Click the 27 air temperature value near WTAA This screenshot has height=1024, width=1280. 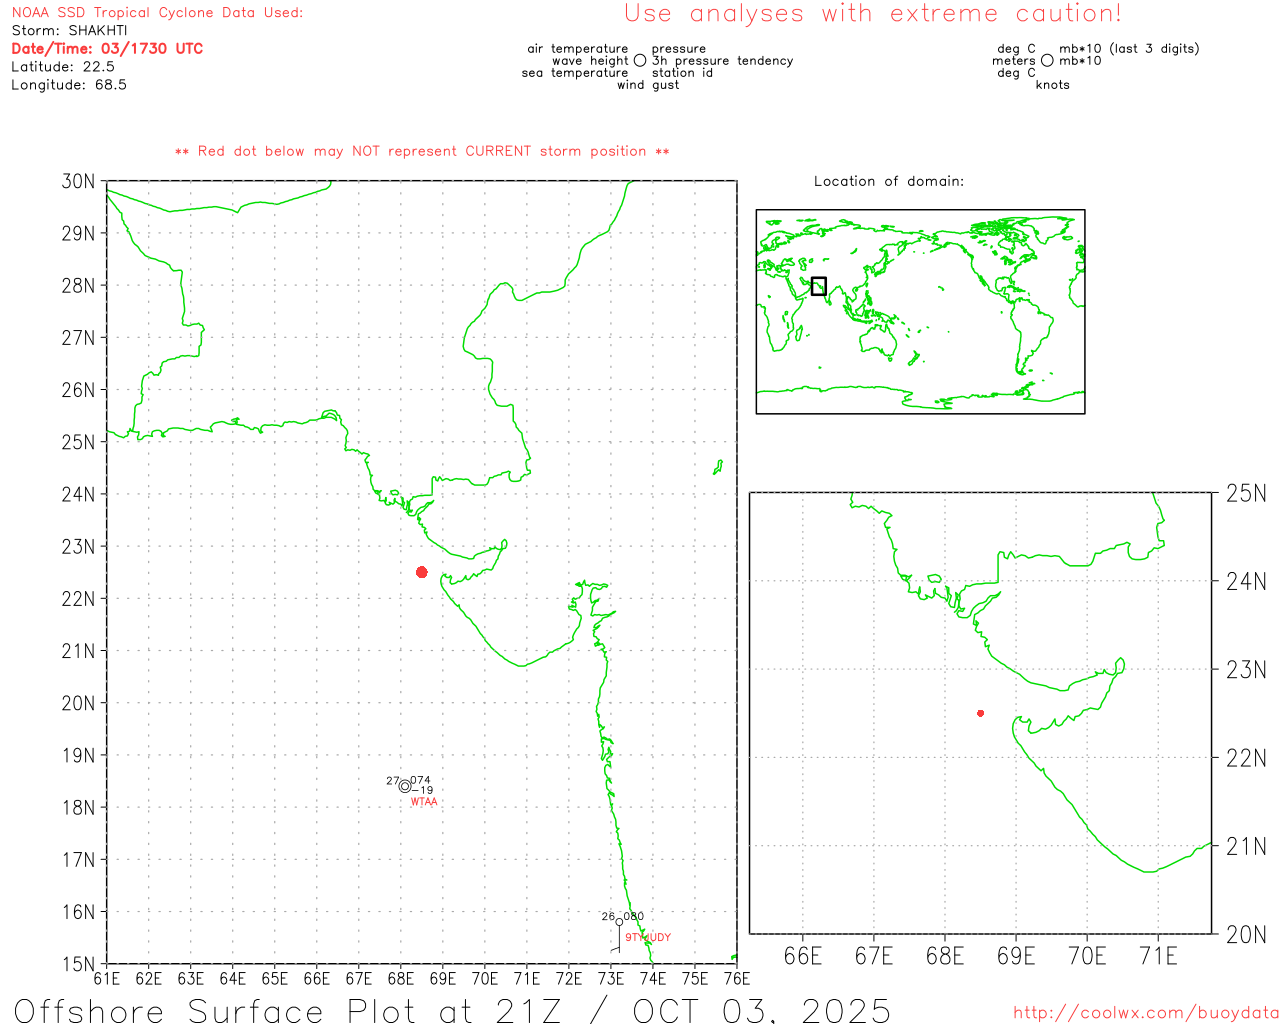click(x=393, y=781)
